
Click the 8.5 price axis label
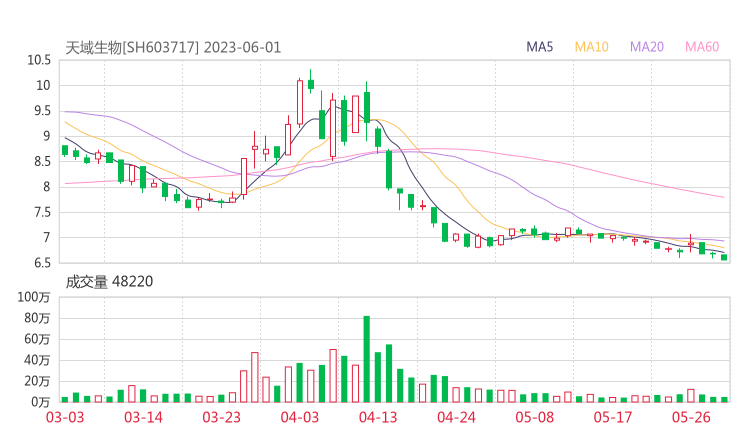tap(42, 161)
